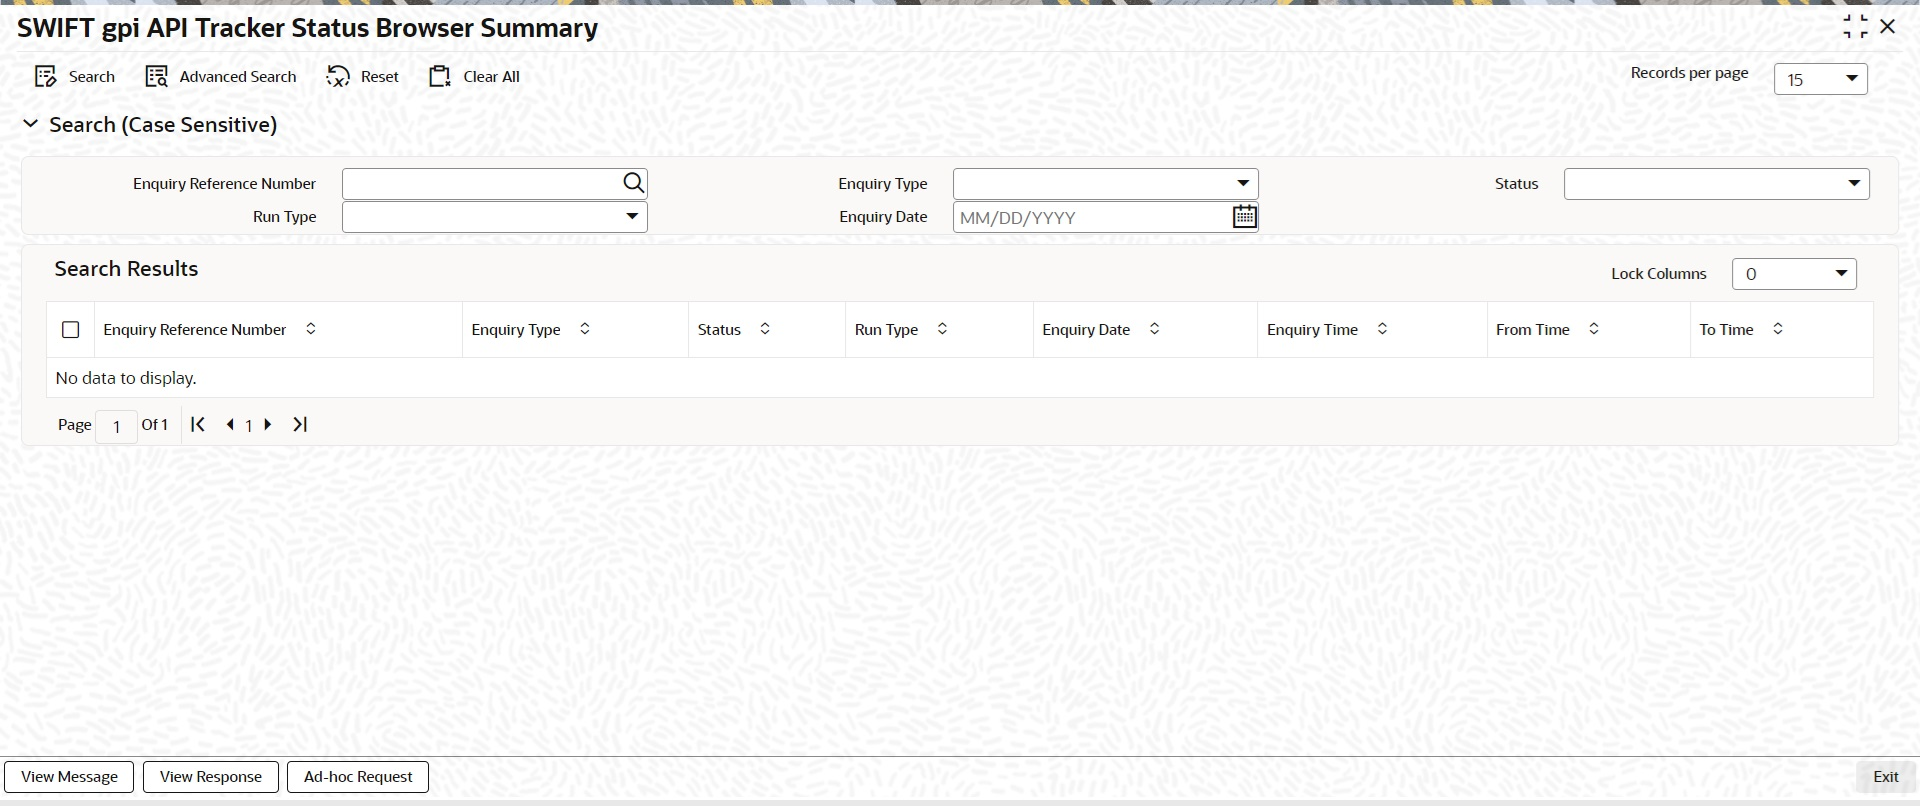Image resolution: width=1920 pixels, height=806 pixels.
Task: Go to the next results page
Action: [268, 425]
